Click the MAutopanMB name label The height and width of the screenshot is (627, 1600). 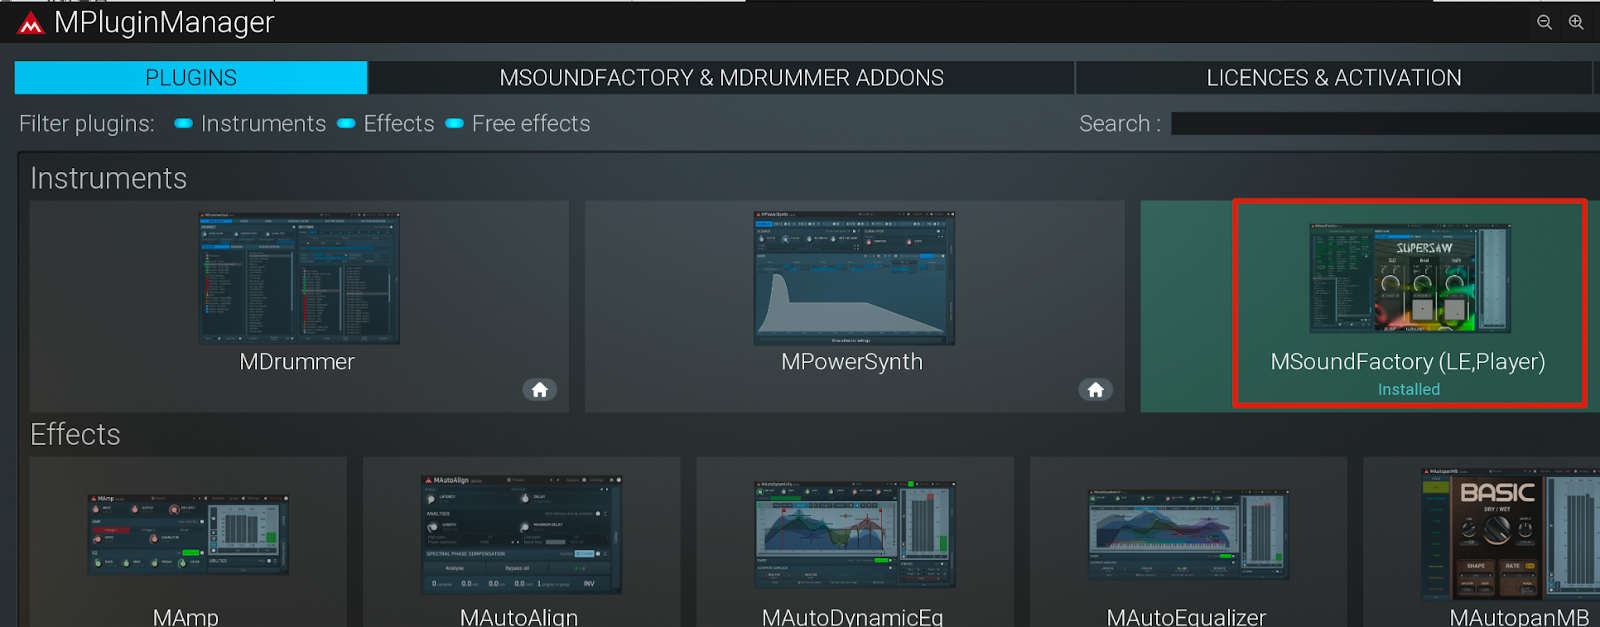click(1520, 617)
